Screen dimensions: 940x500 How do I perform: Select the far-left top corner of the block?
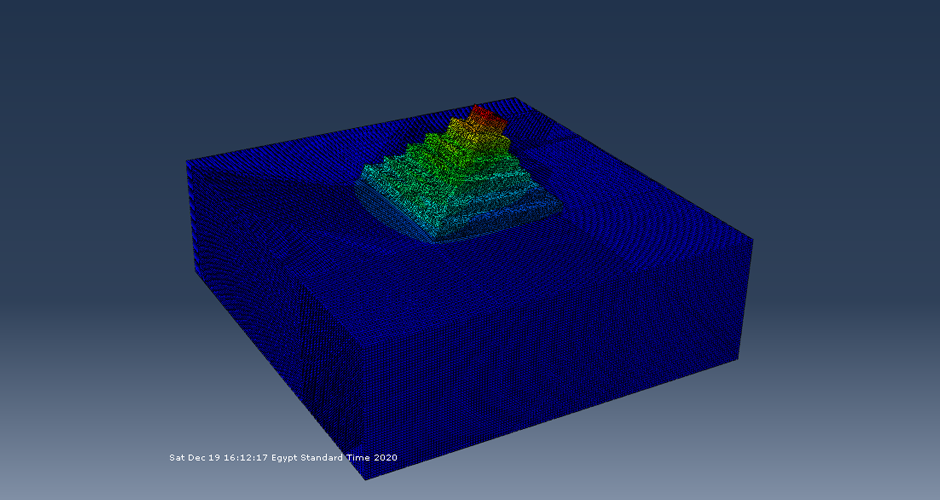coord(186,160)
